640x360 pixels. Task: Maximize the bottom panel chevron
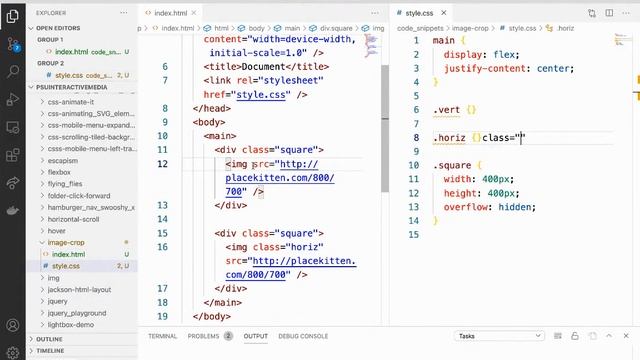point(609,336)
